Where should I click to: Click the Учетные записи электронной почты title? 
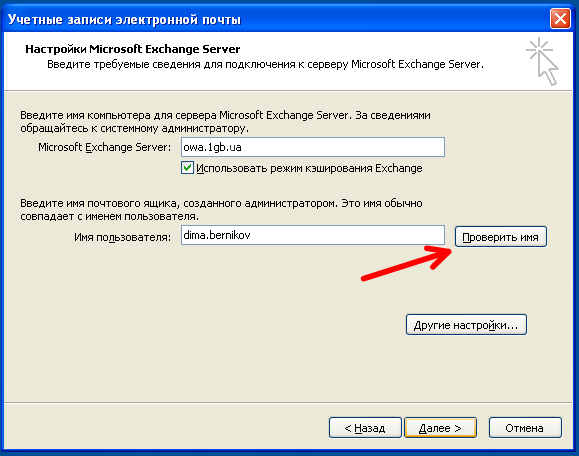click(x=124, y=19)
